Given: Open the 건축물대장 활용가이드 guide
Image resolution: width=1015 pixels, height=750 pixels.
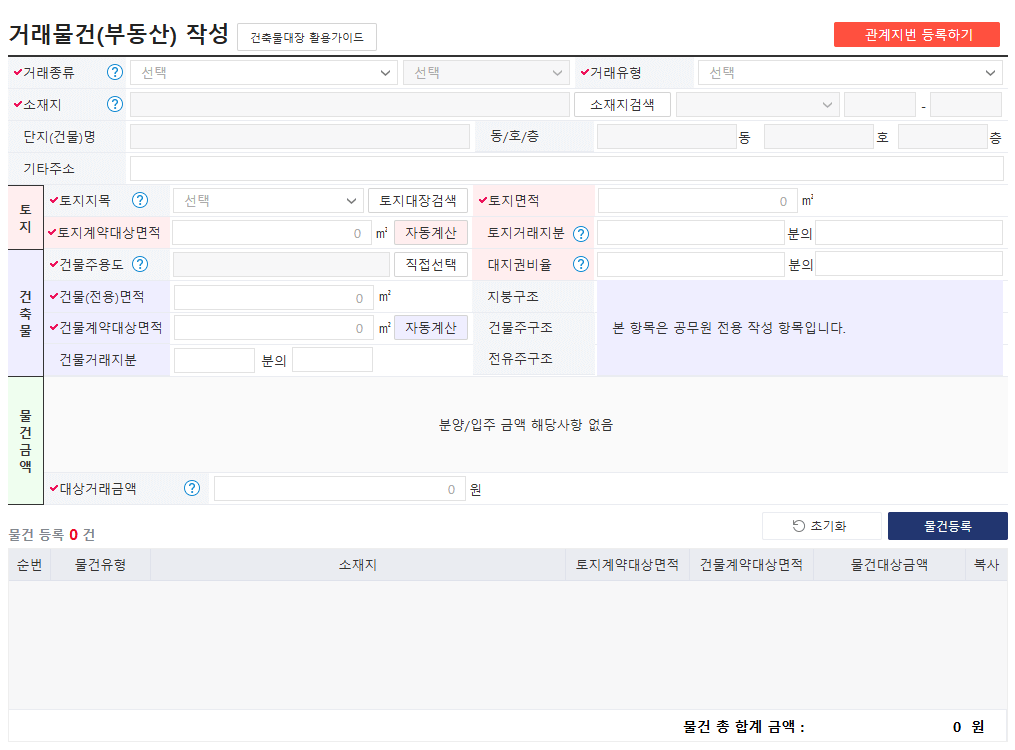Looking at the screenshot, I should click(x=307, y=36).
